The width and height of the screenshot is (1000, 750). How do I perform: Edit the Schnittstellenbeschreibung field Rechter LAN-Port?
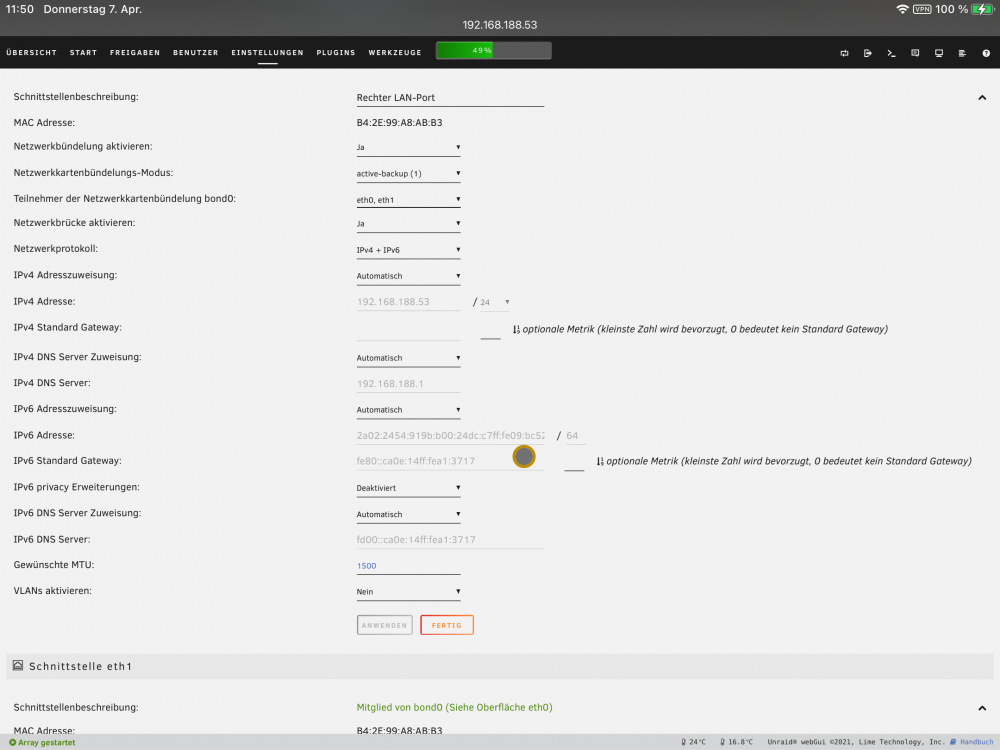pos(450,98)
